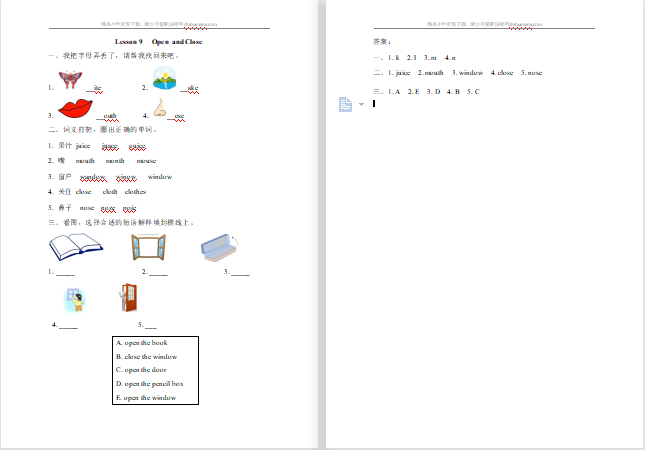Click option 'D. open the pencil box'
The image size is (645, 450).
pos(150,384)
